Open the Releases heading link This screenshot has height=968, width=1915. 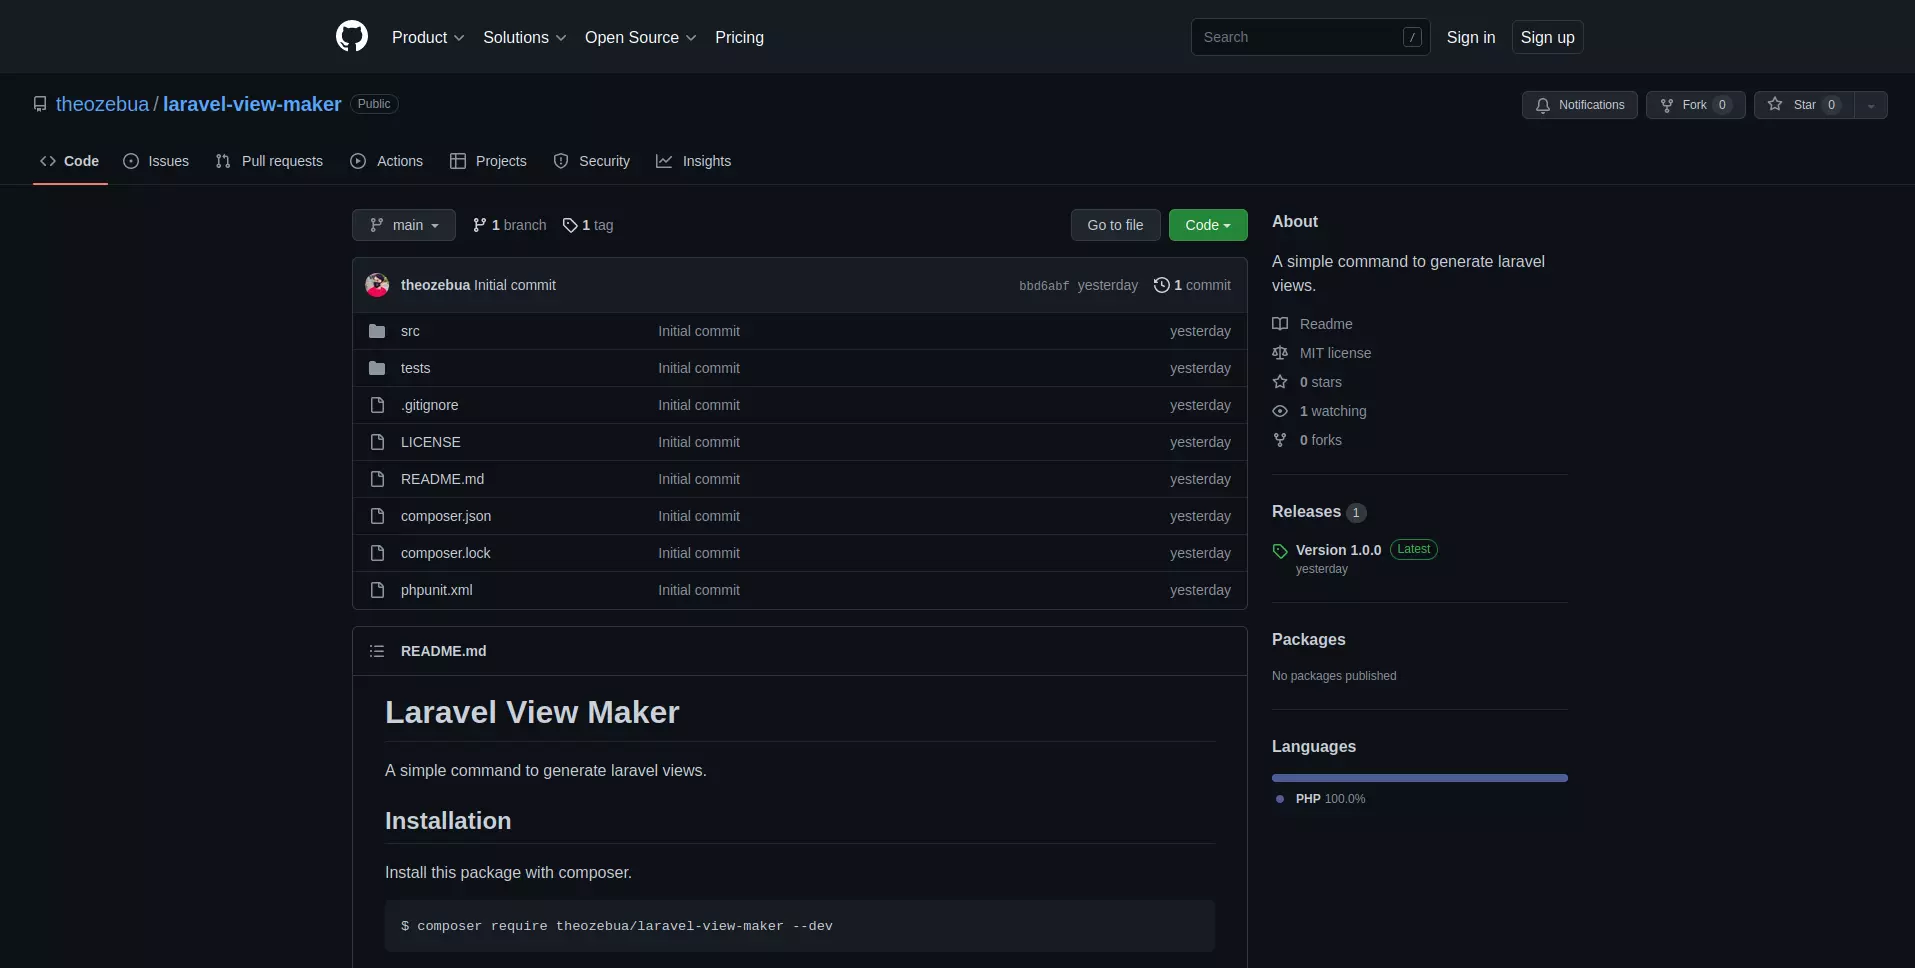pyautogui.click(x=1306, y=511)
